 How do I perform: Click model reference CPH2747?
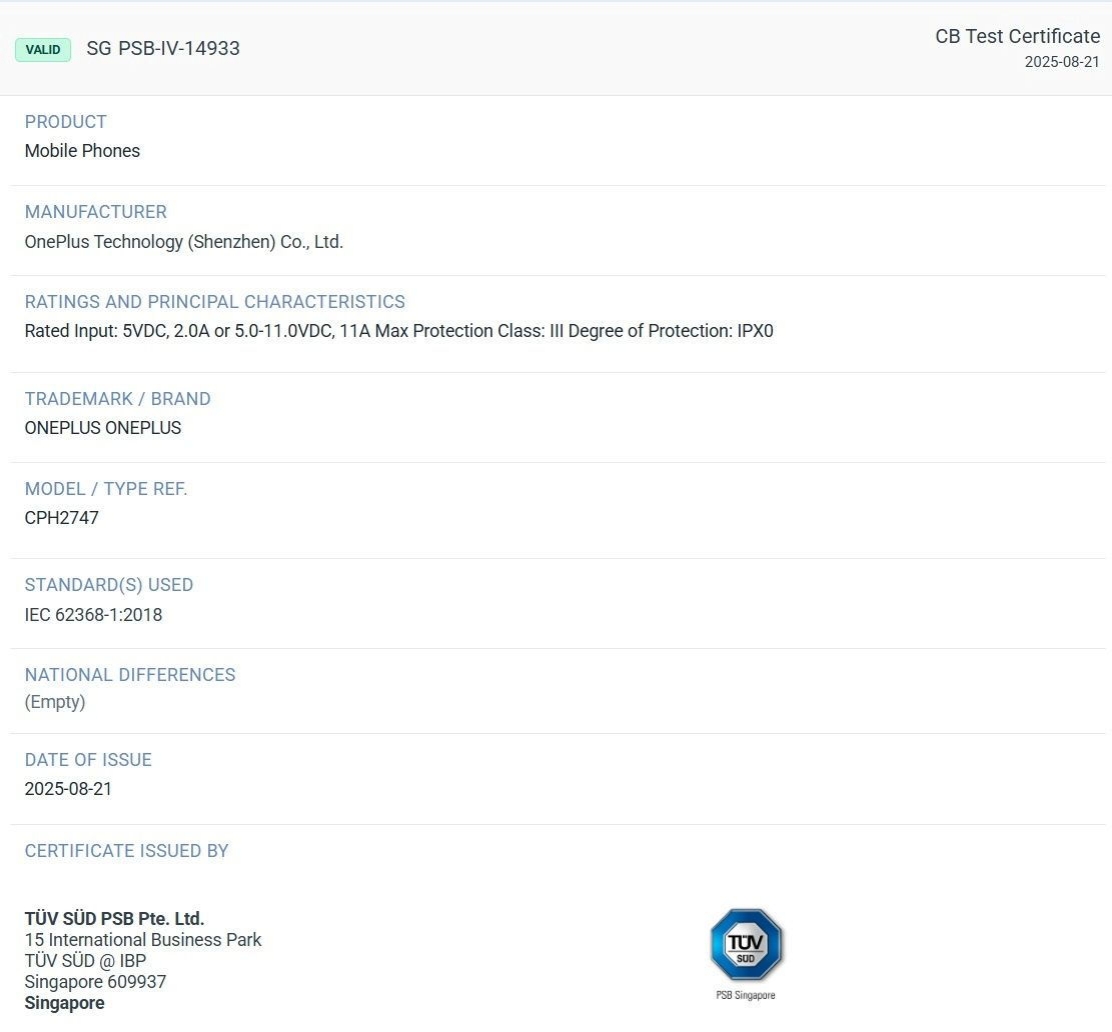click(62, 518)
